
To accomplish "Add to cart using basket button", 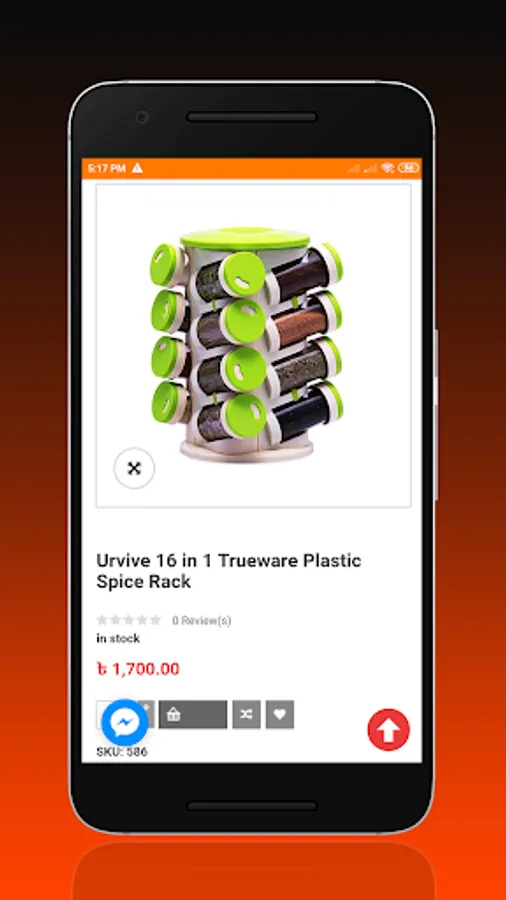I will (x=193, y=714).
